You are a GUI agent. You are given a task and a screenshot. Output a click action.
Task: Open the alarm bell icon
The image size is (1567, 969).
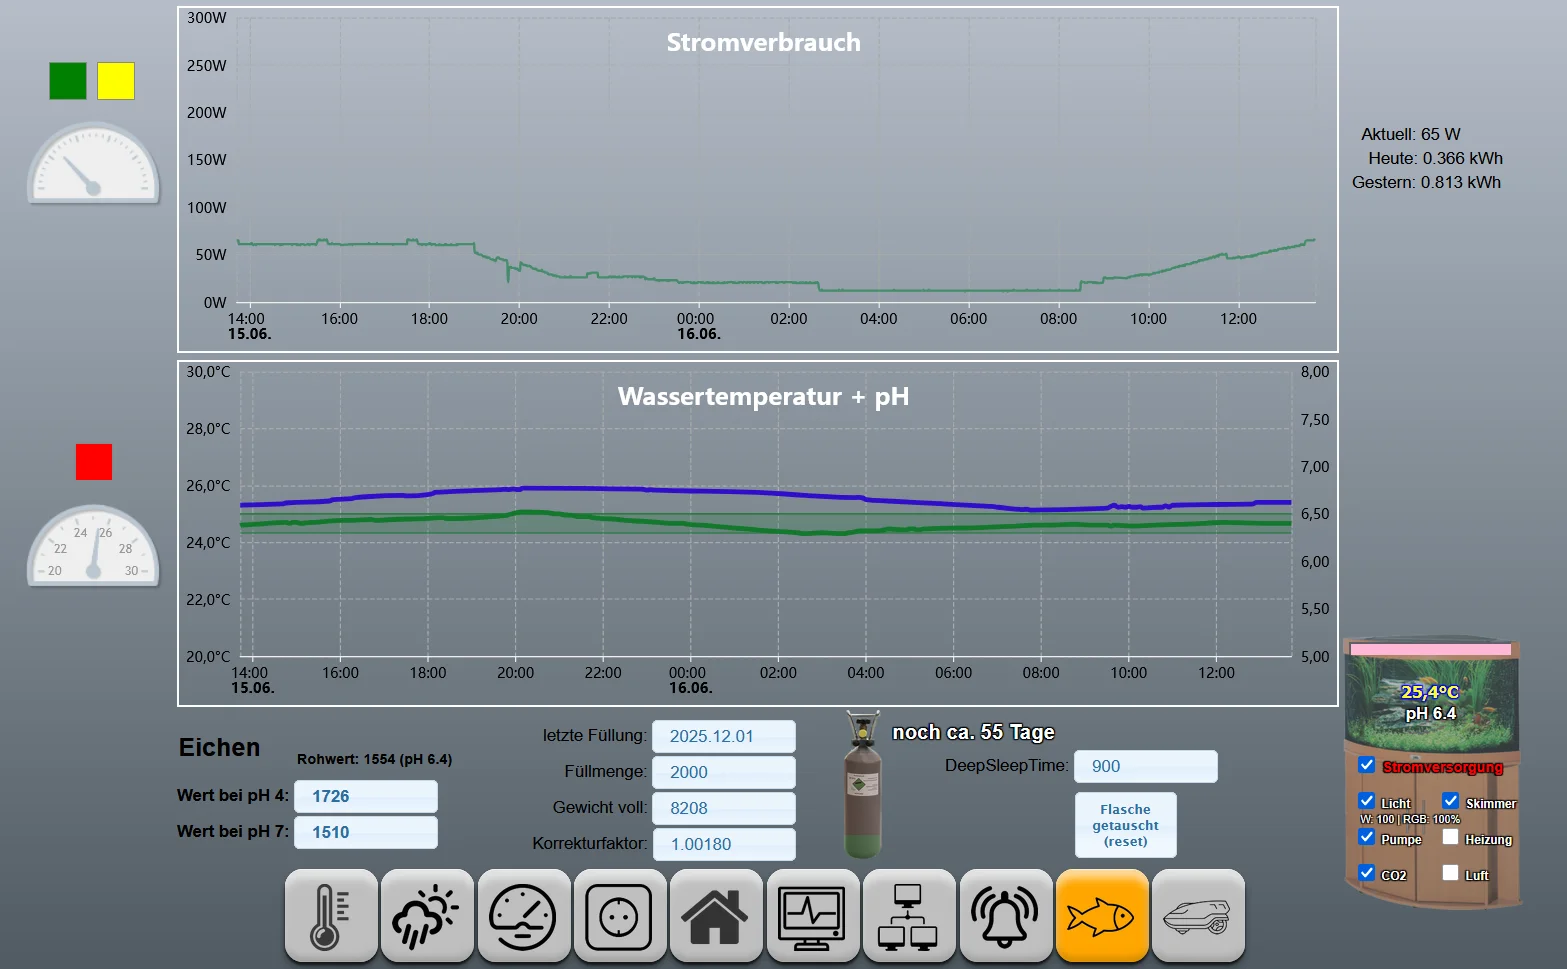[1006, 915]
